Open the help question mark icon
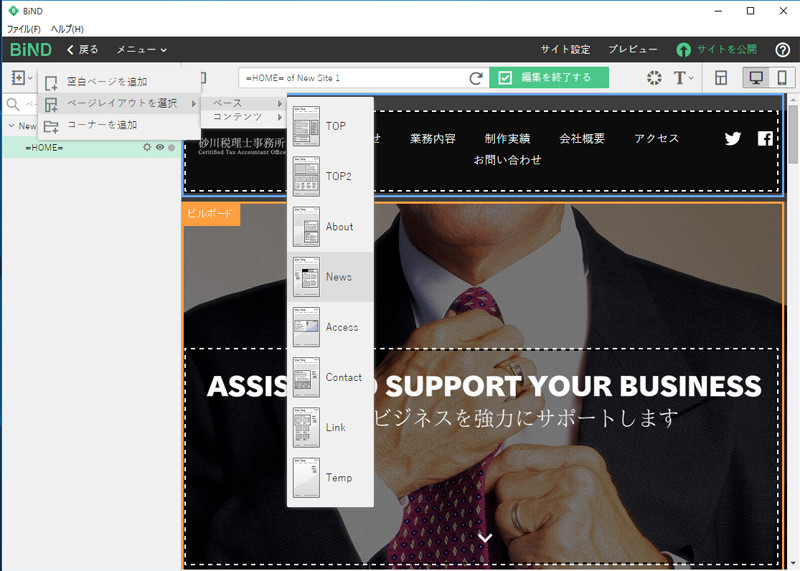This screenshot has height=571, width=800. coord(783,49)
